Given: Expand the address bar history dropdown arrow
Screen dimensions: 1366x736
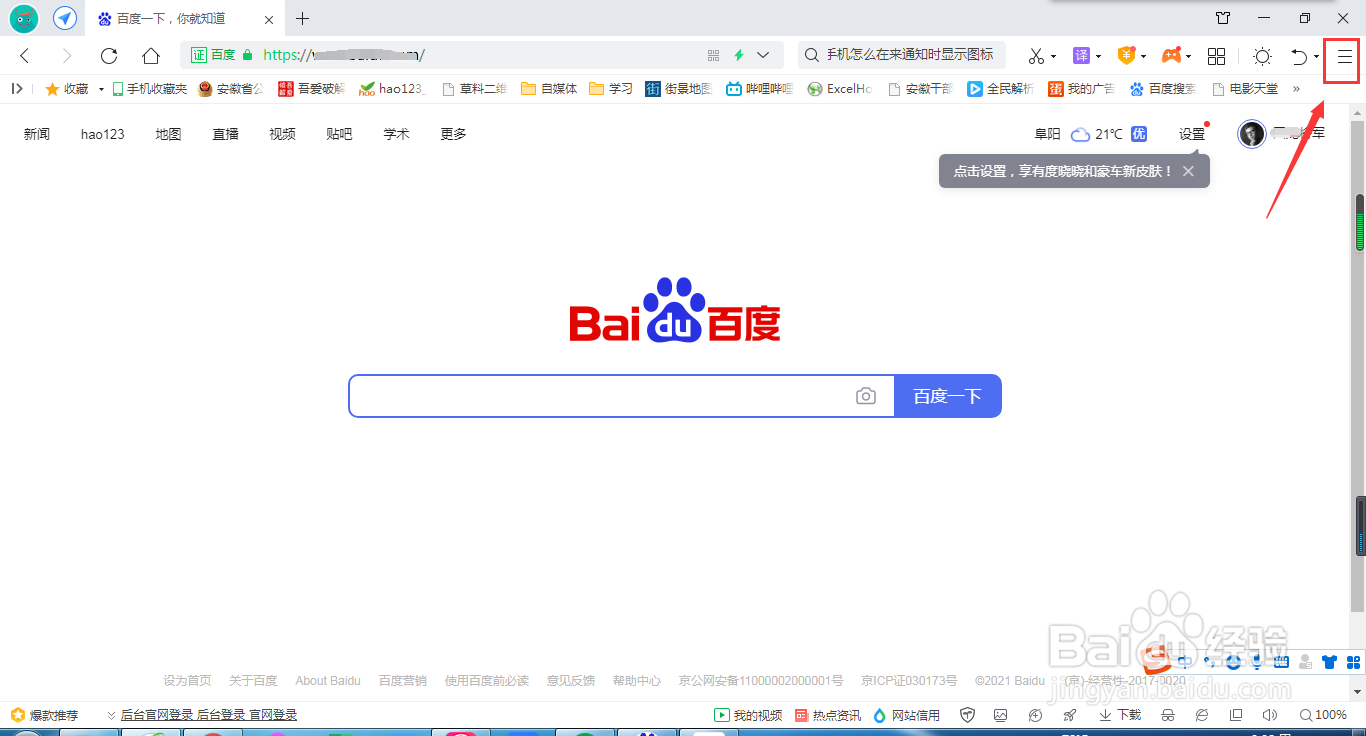Looking at the screenshot, I should tap(764, 56).
